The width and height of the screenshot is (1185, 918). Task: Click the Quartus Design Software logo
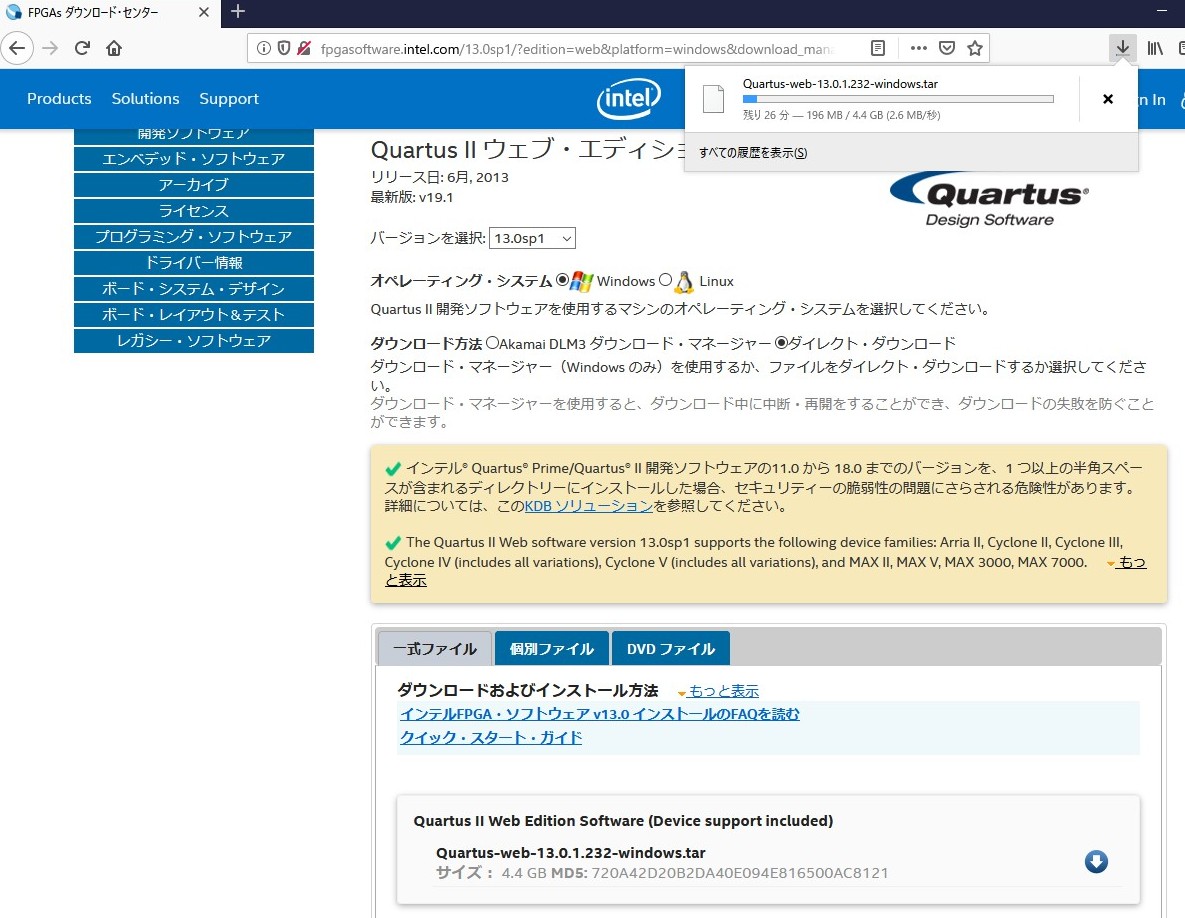coord(989,199)
